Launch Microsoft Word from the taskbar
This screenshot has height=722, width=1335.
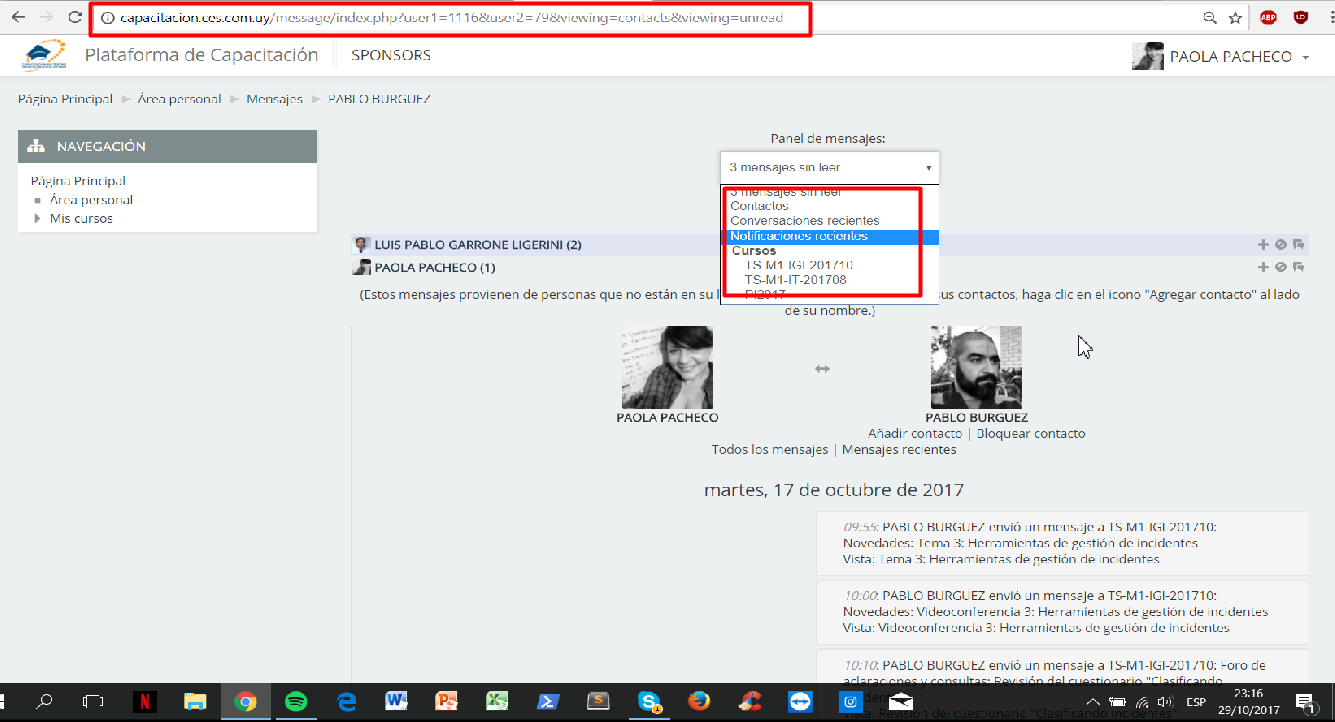coord(396,701)
